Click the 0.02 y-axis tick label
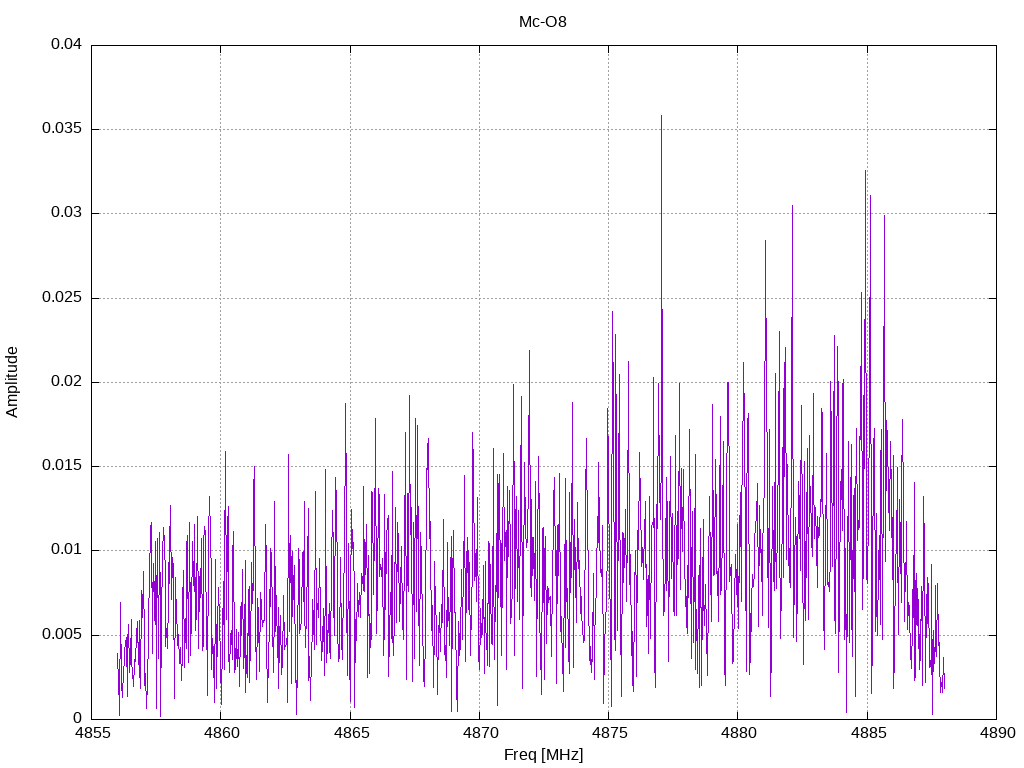Image resolution: width=1024 pixels, height=768 pixels. pyautogui.click(x=67, y=382)
